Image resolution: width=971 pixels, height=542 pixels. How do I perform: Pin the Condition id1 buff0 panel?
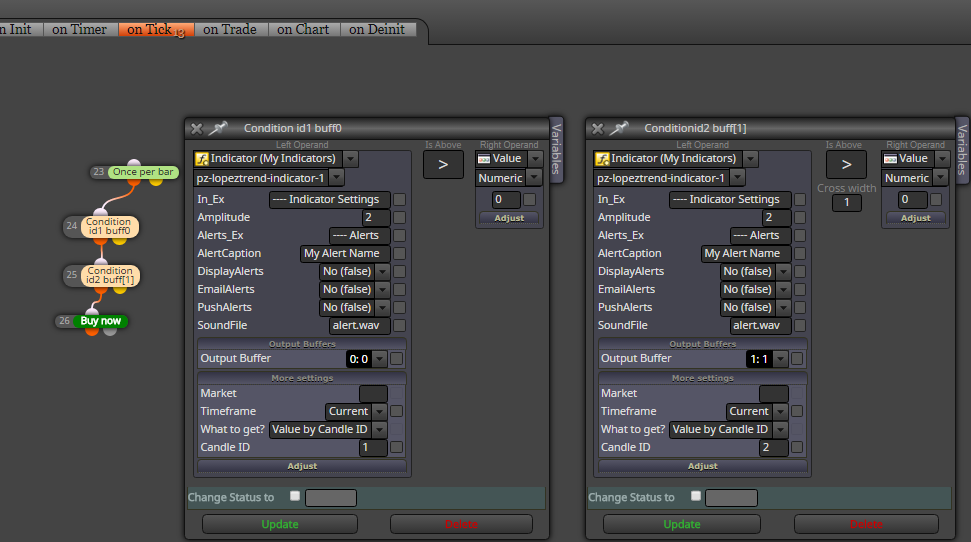[x=218, y=128]
